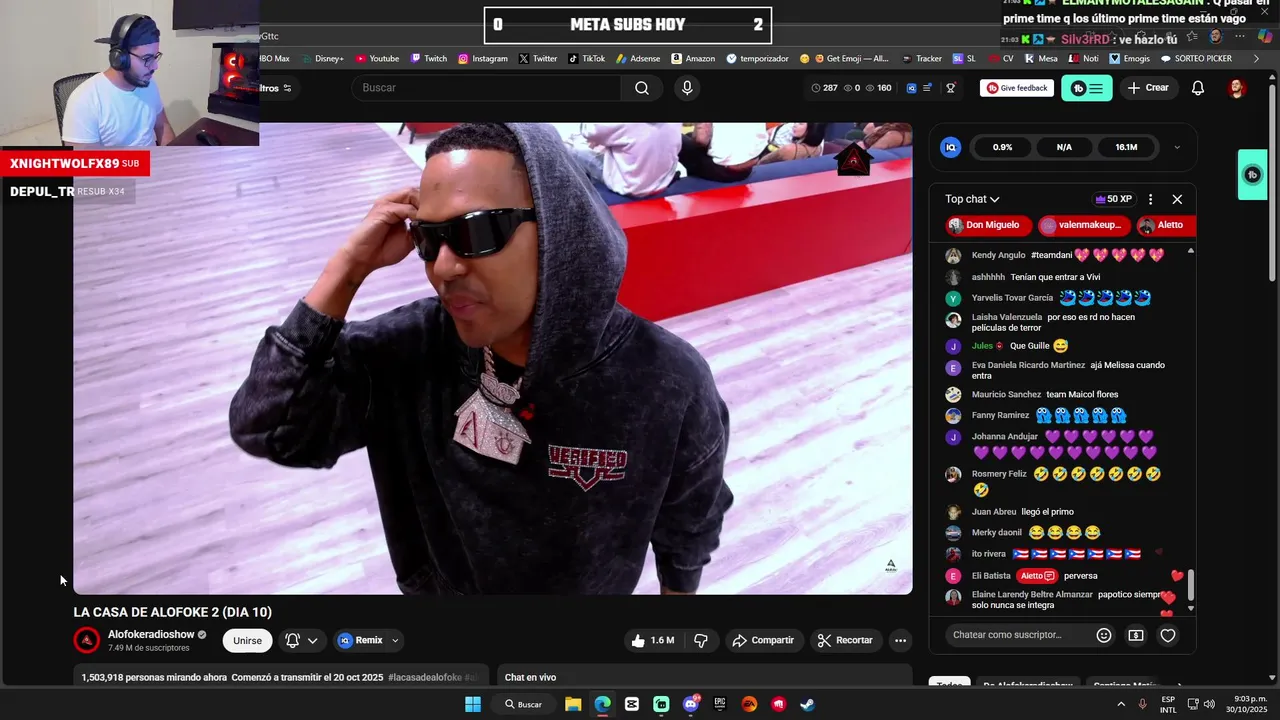Open the notification bell dropdown for channel
1280x720 pixels.
point(301,640)
